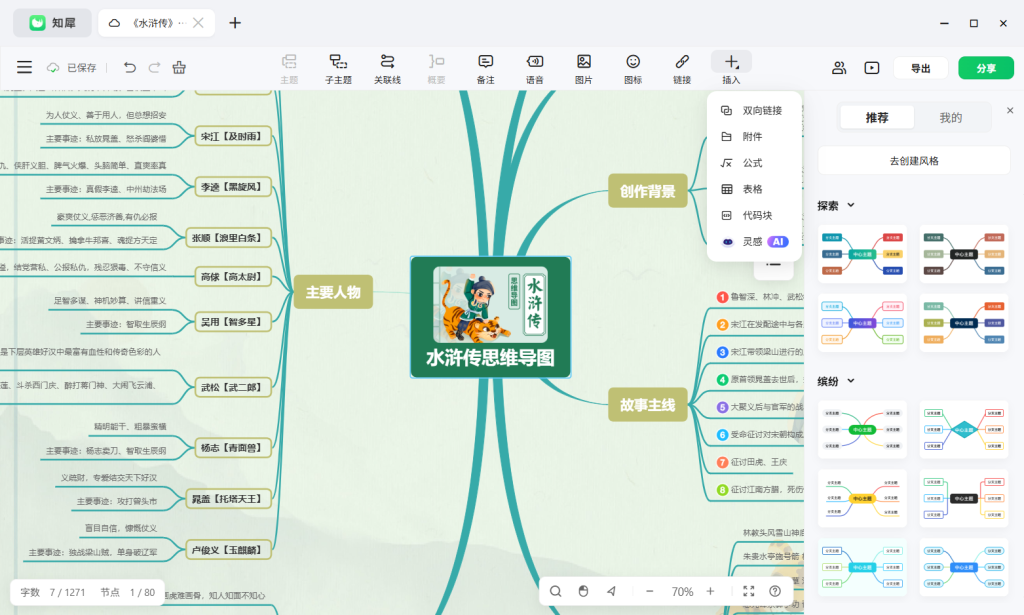Zoom out with the minus button
1024x615 pixels.
650,591
